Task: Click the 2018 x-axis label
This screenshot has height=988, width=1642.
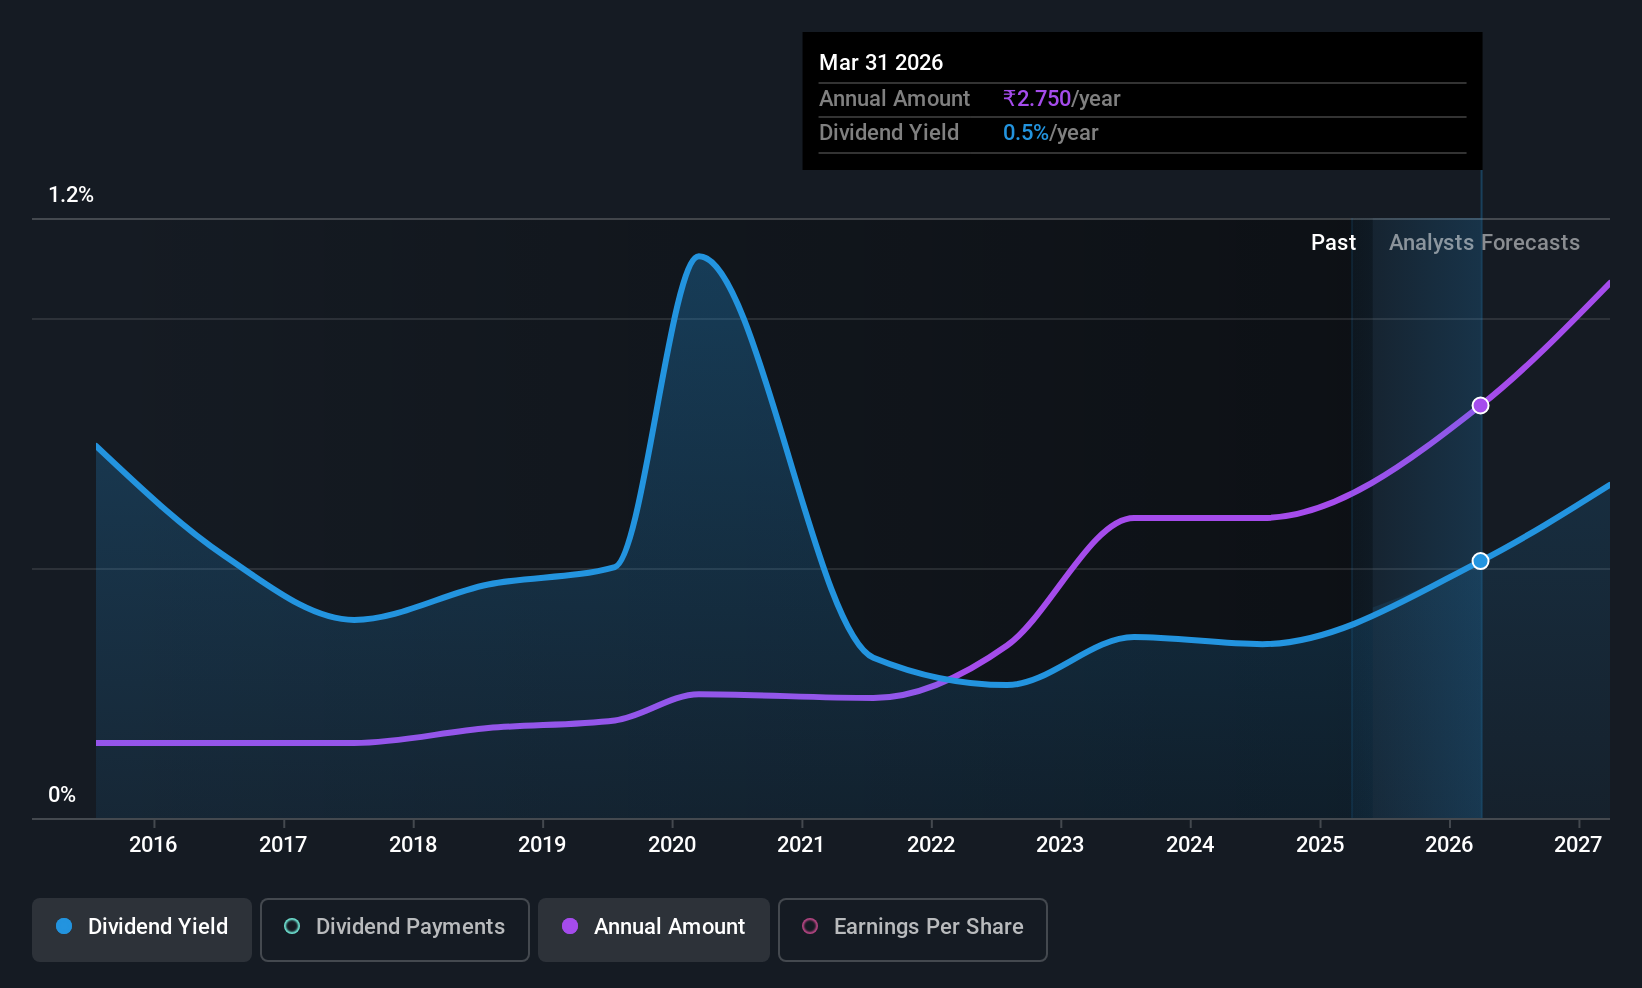Action: [413, 845]
